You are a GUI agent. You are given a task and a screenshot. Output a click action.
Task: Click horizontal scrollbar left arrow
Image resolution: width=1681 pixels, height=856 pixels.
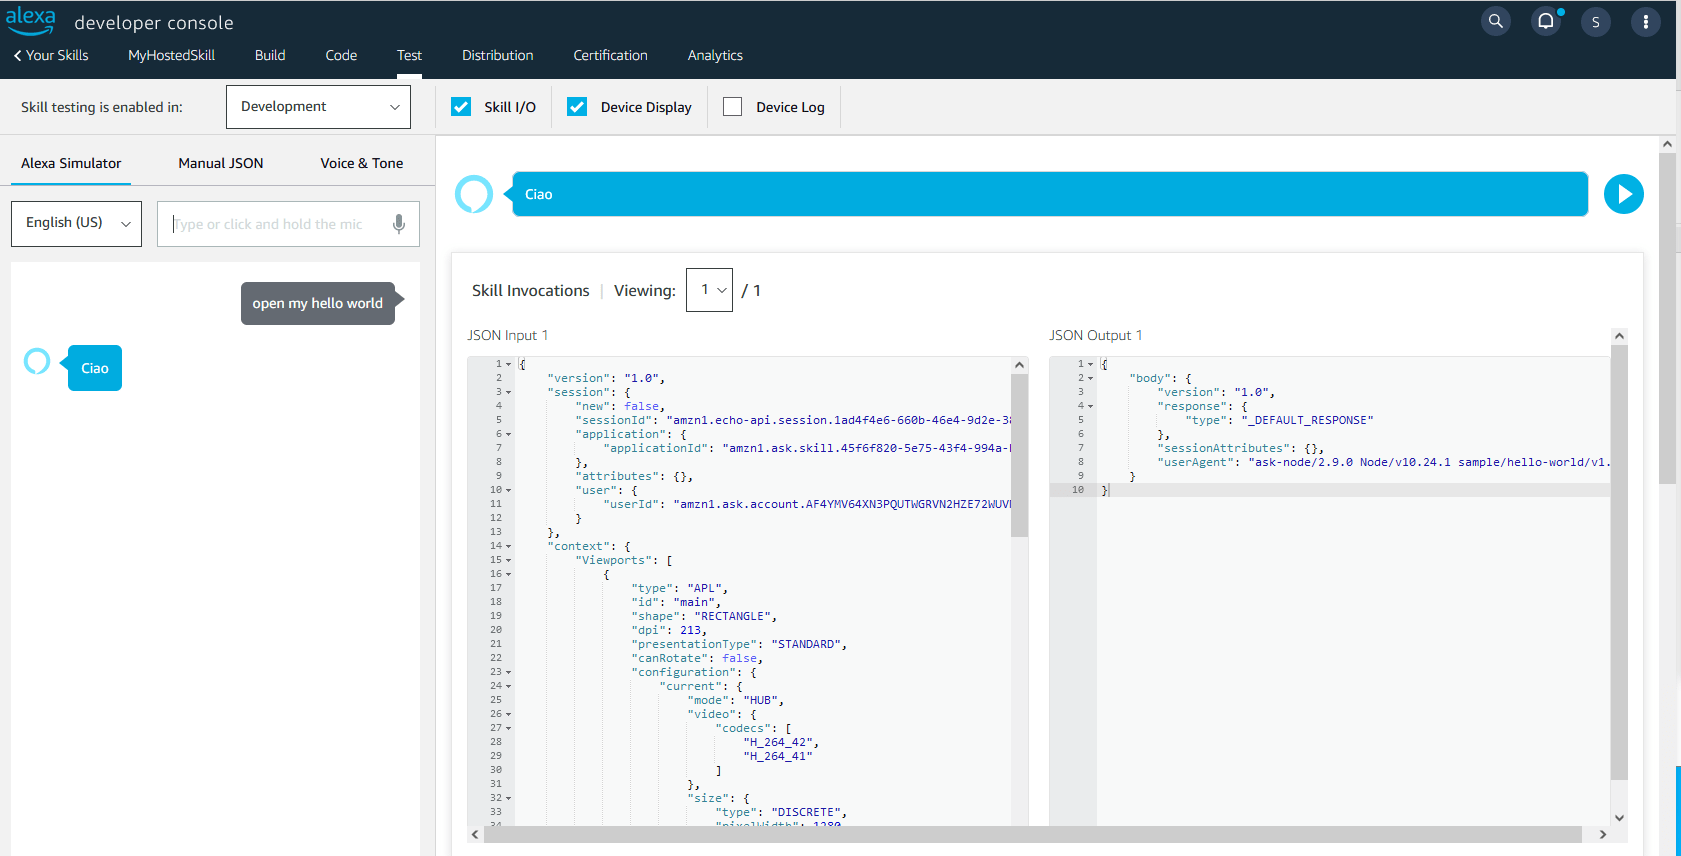(475, 834)
